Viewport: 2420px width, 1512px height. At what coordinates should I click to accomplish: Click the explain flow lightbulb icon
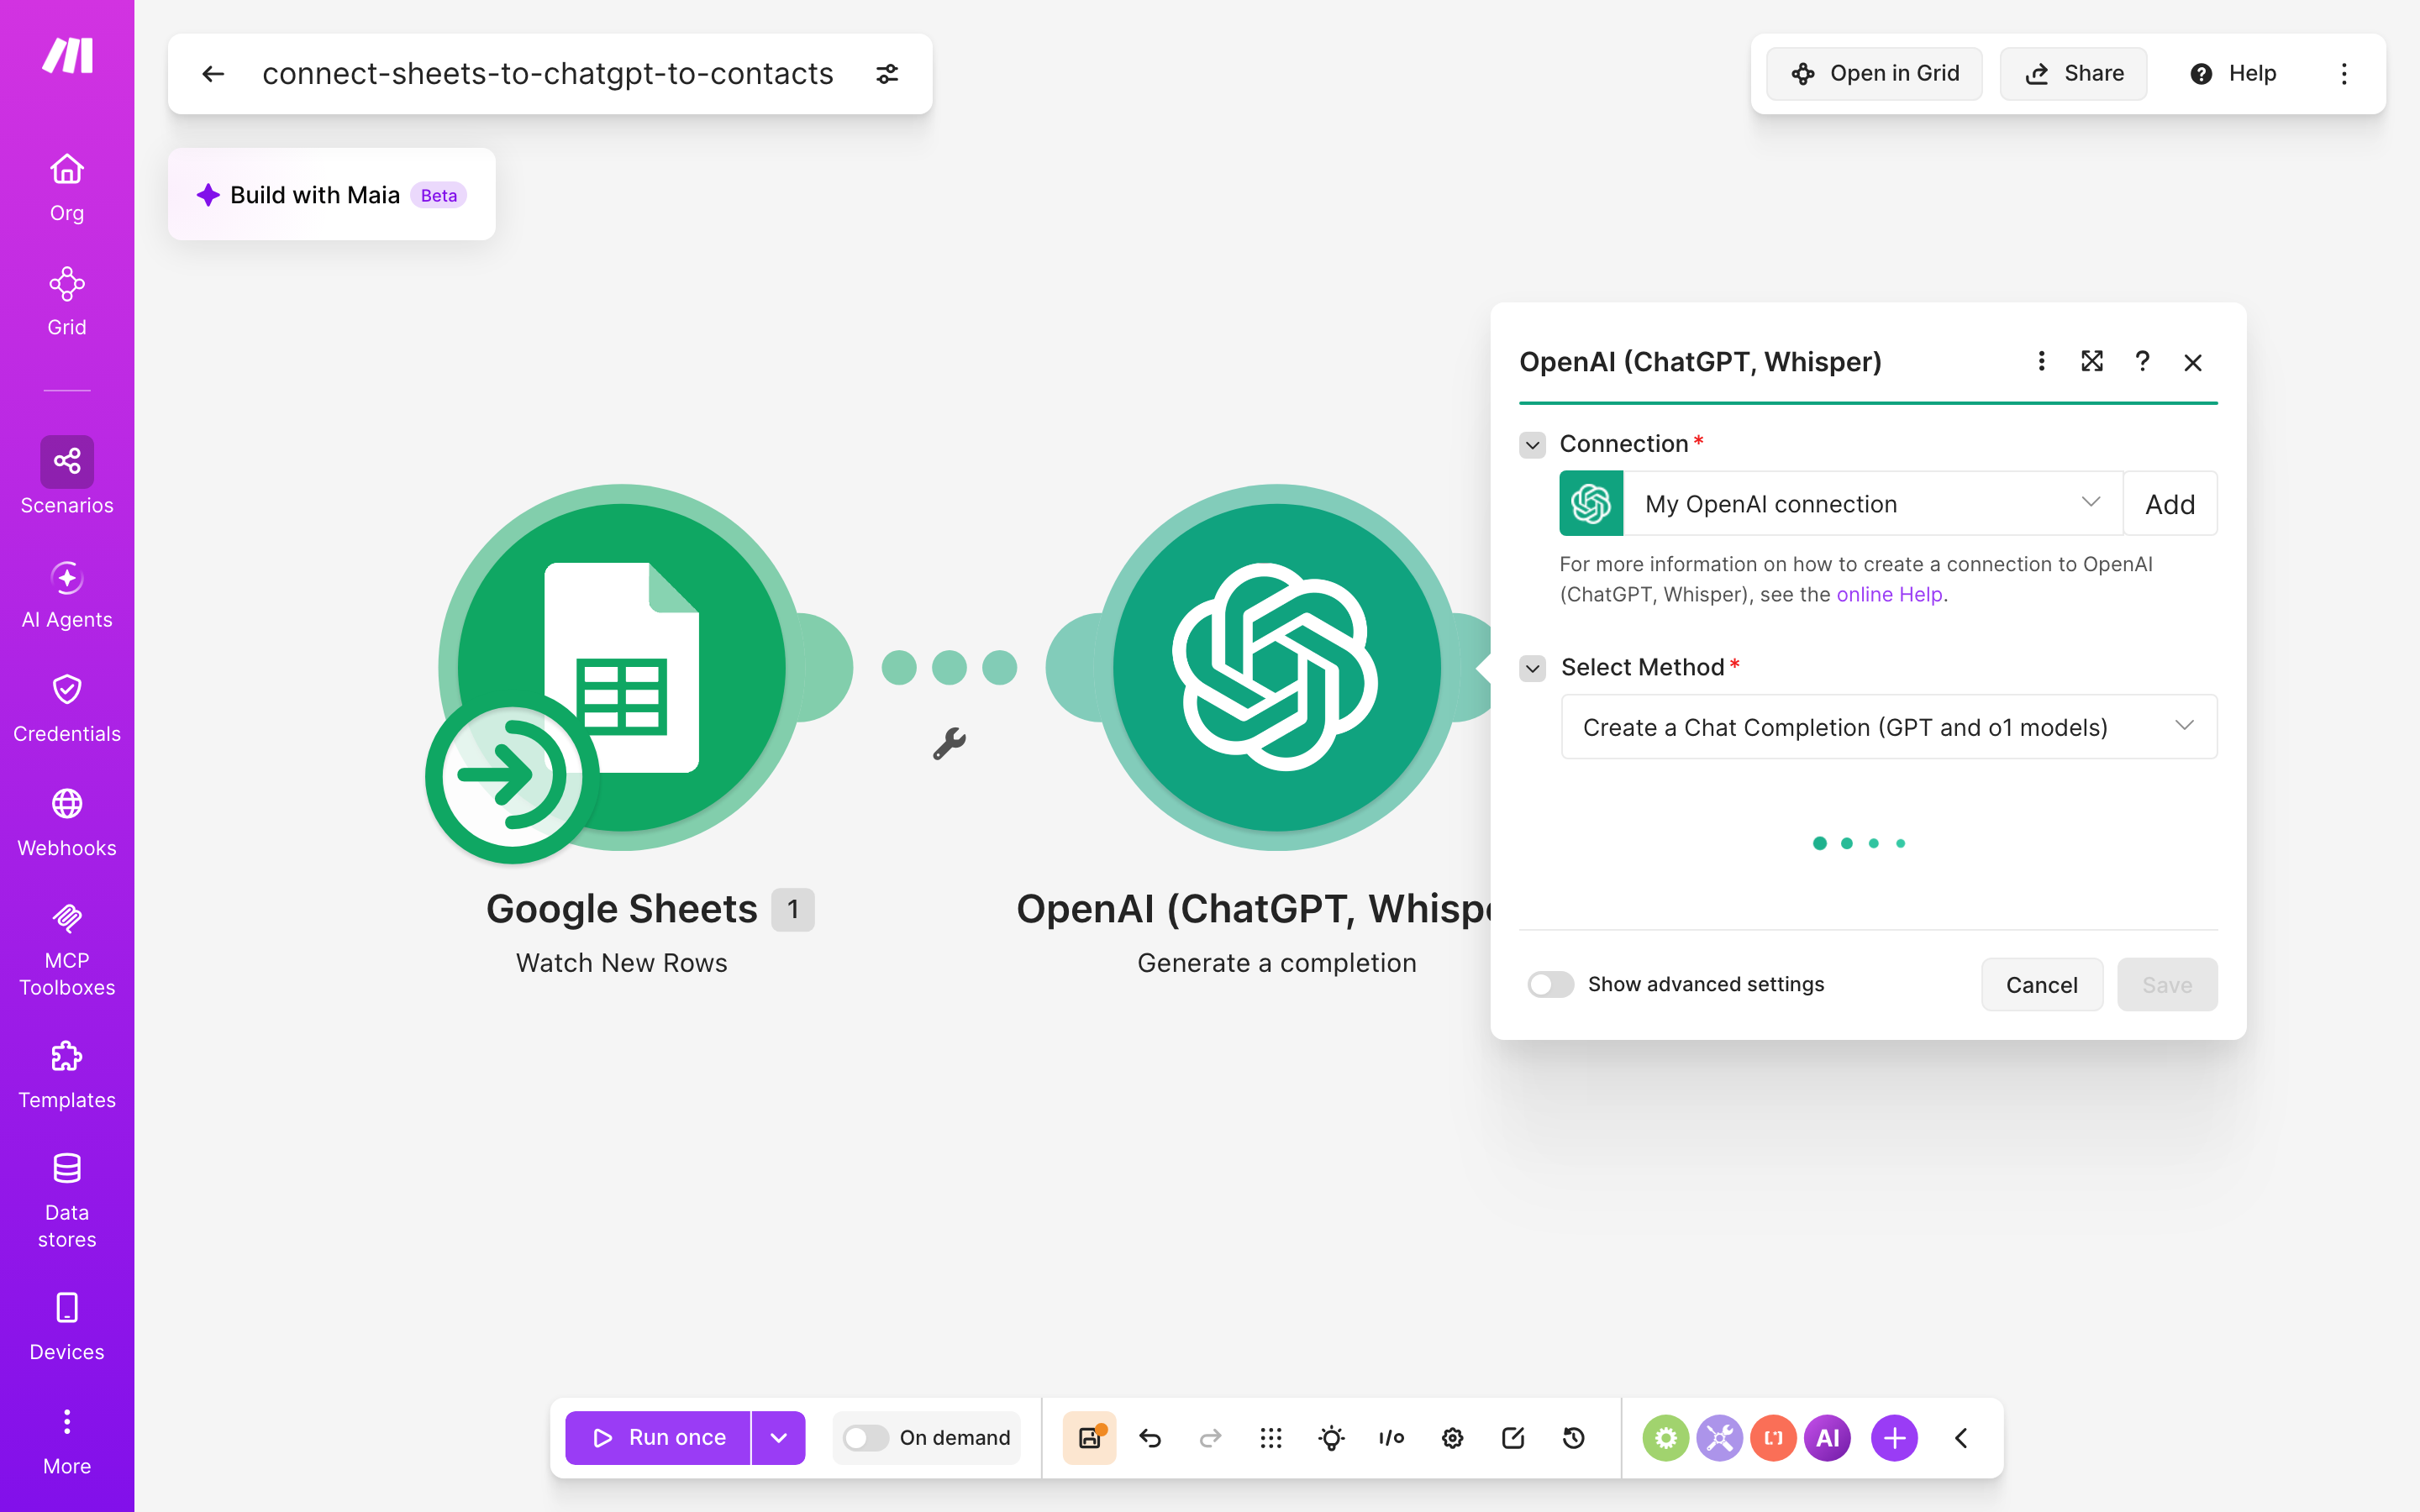tap(1331, 1438)
